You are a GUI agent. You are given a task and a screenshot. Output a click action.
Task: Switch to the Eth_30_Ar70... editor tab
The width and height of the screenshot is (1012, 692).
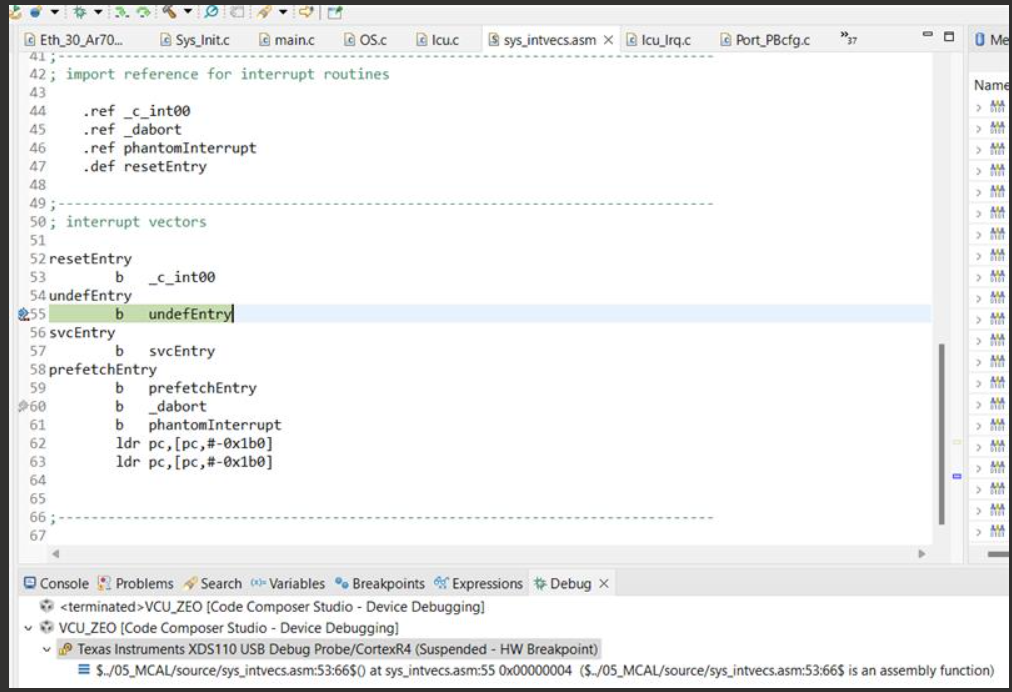tap(73, 40)
